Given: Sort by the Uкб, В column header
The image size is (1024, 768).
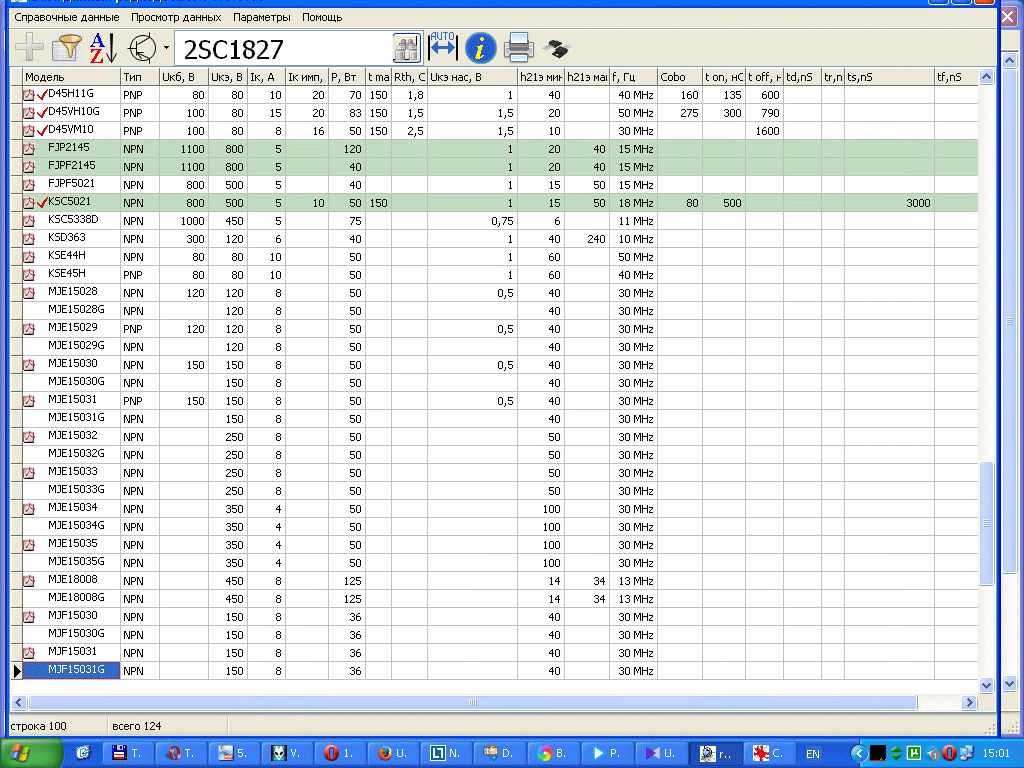Looking at the screenshot, I should click(184, 77).
